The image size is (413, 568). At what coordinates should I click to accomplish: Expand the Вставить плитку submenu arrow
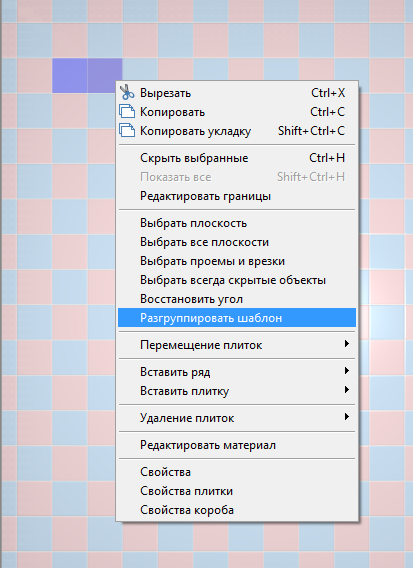click(347, 390)
